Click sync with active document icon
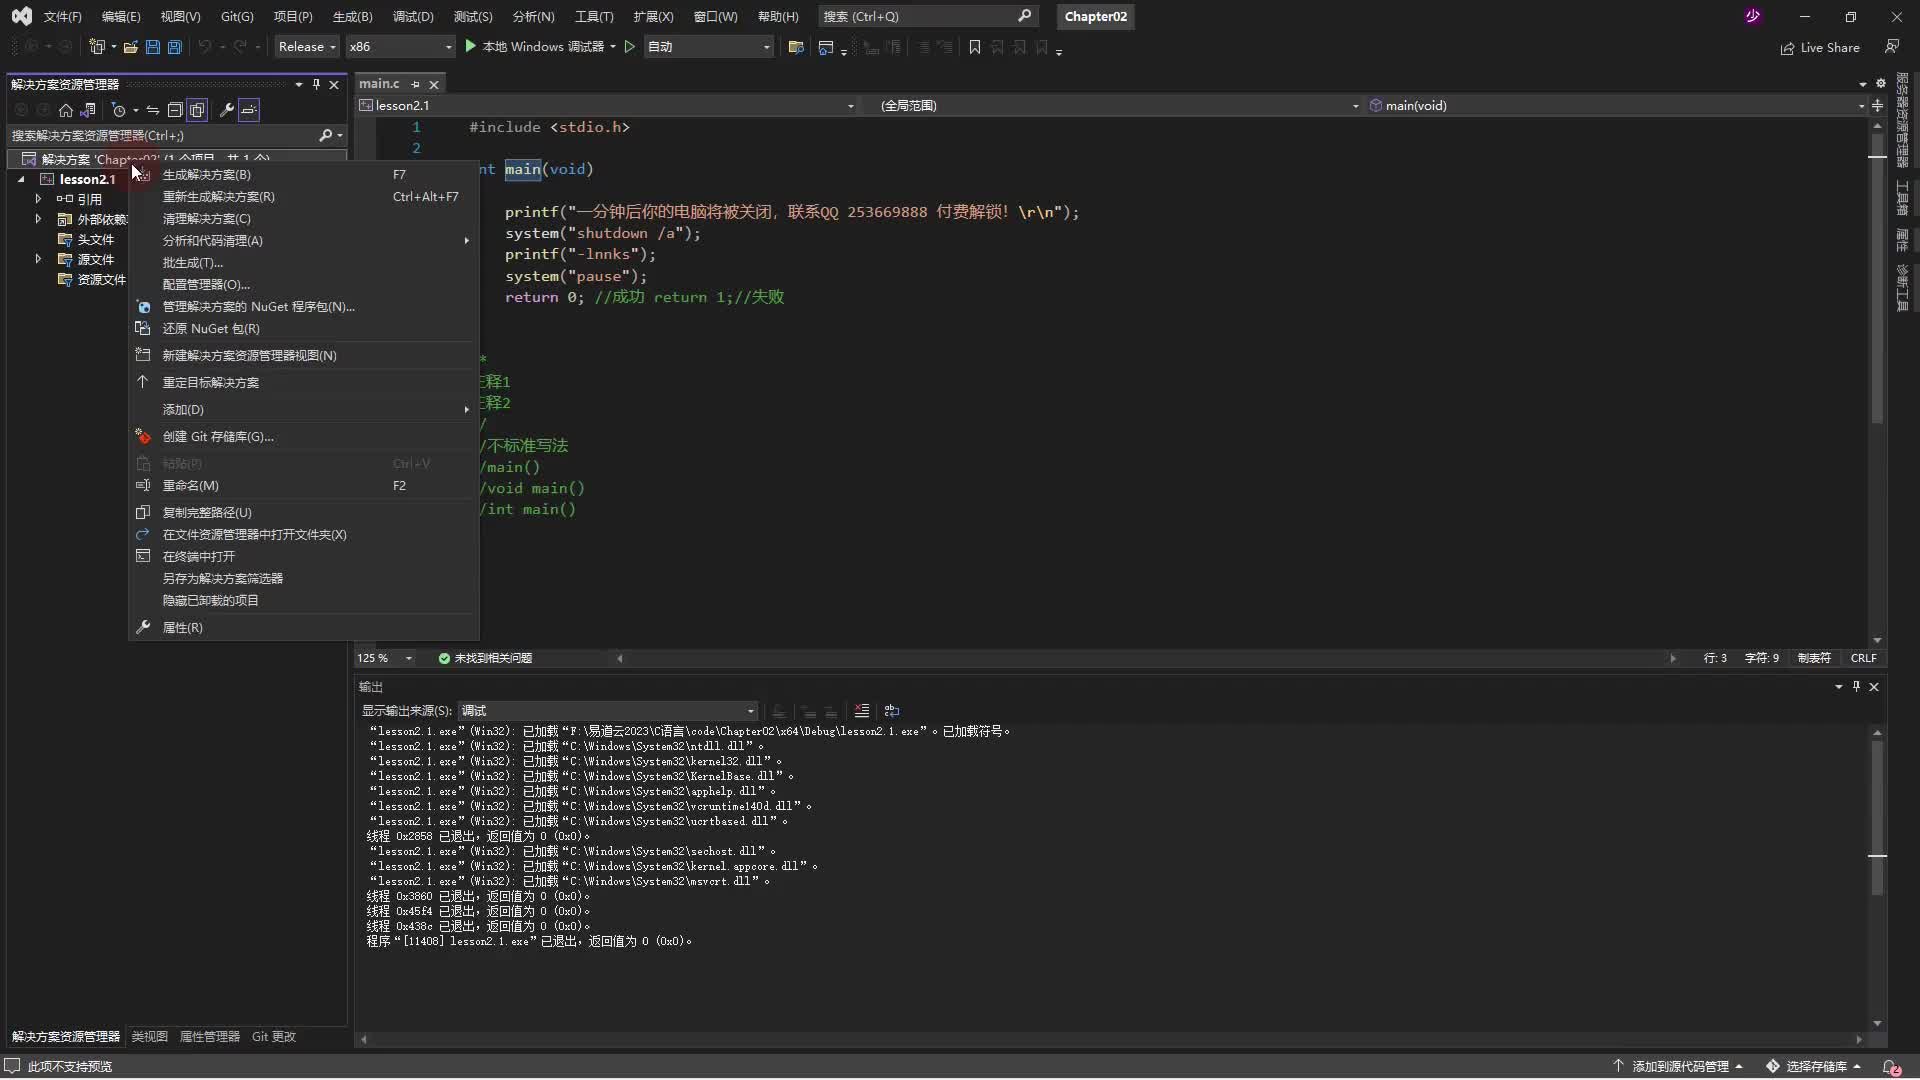The image size is (1920, 1080). point(153,110)
